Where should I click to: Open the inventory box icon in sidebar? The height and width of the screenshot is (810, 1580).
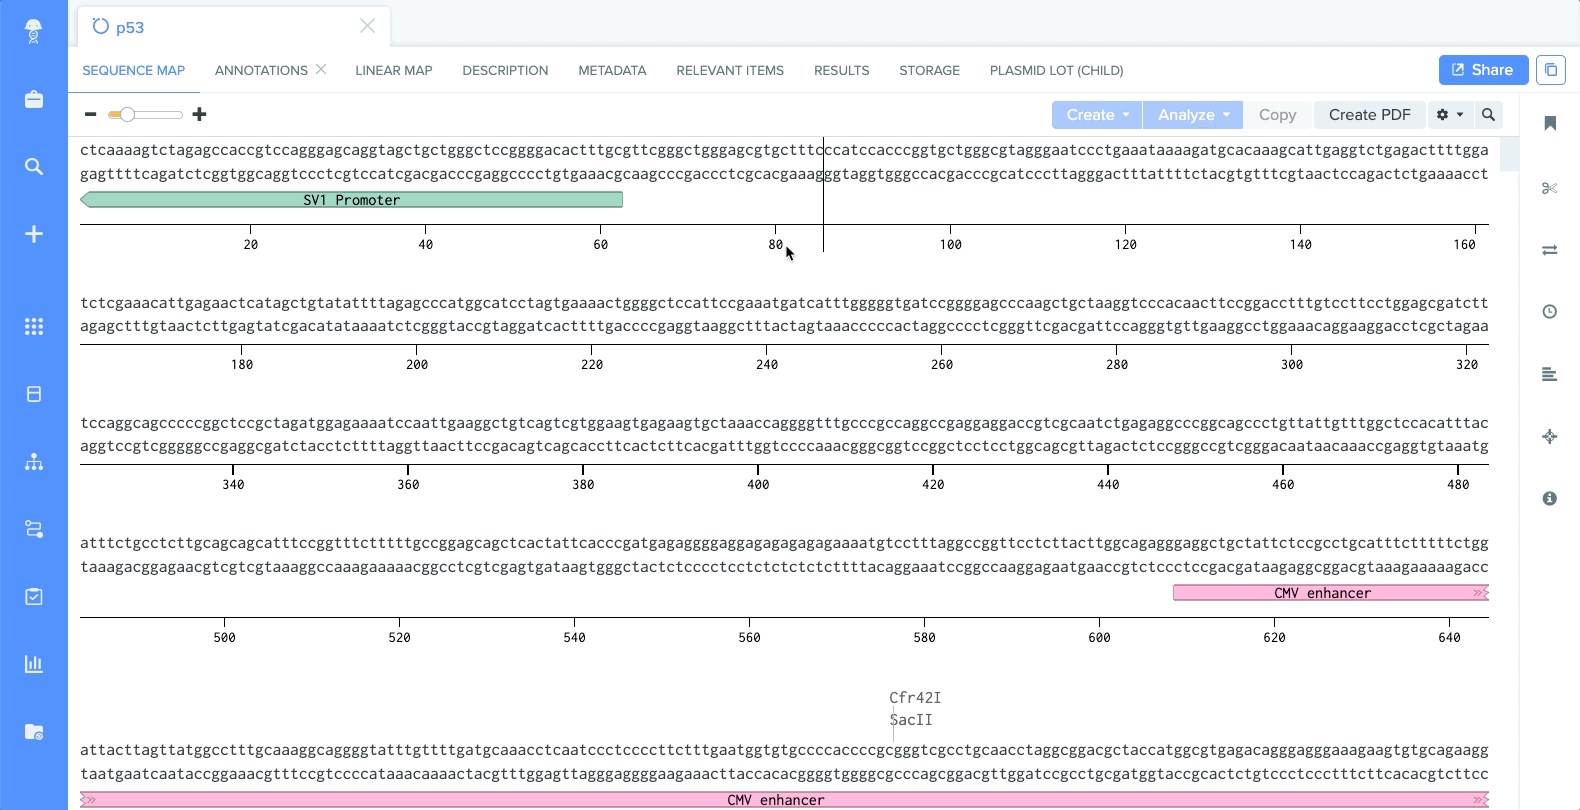click(34, 394)
